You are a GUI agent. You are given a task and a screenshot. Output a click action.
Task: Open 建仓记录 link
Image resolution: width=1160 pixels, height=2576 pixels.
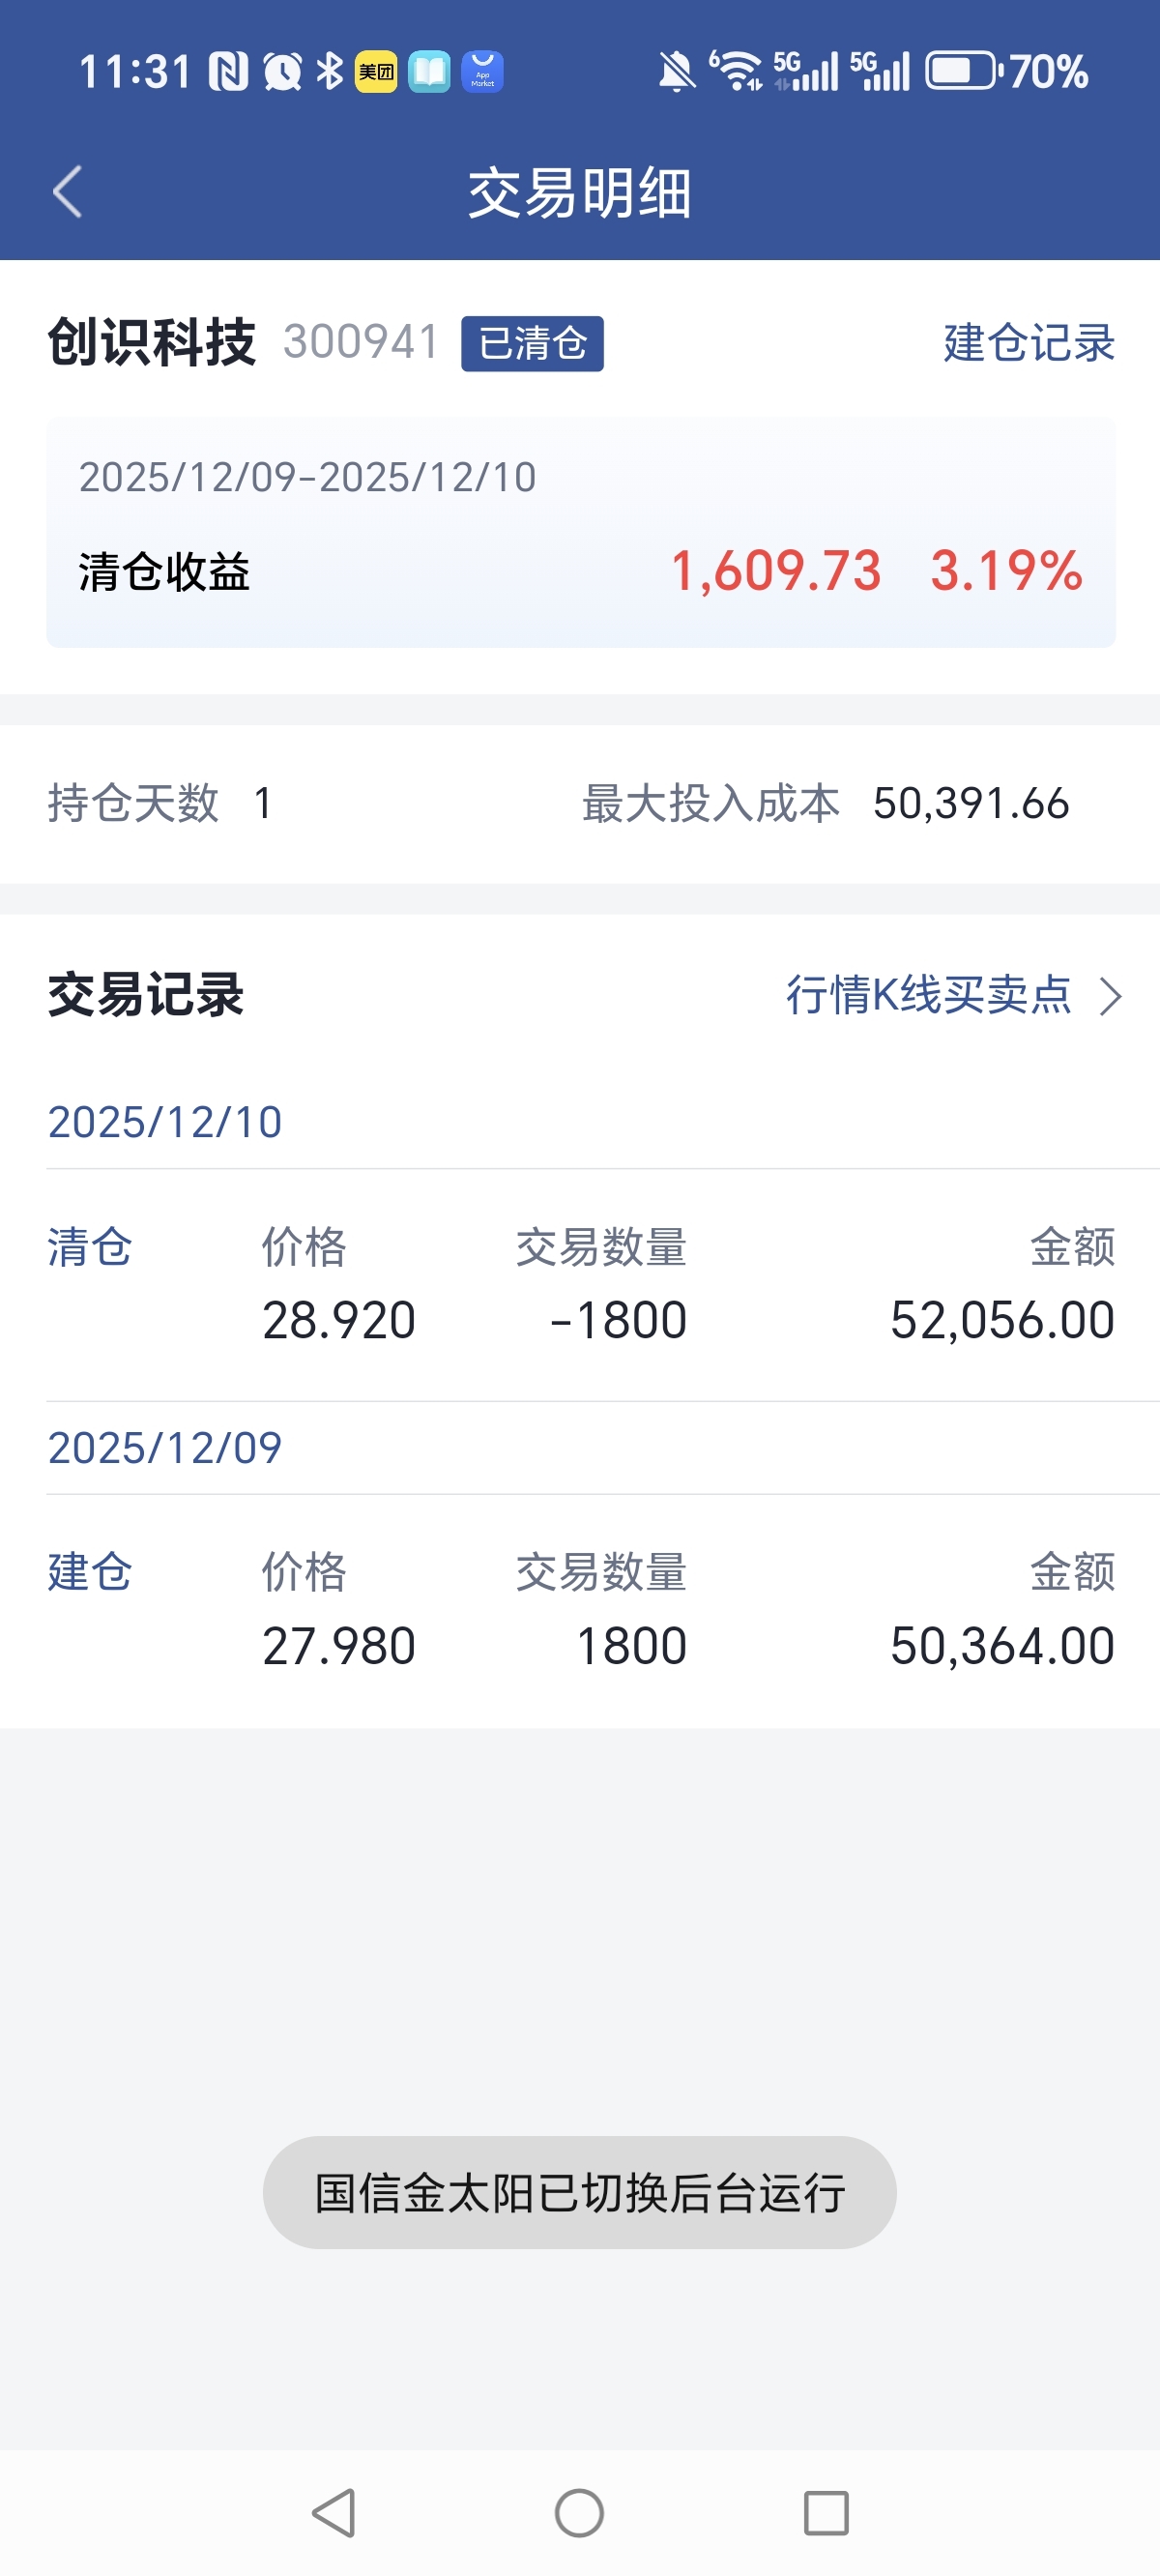1028,343
